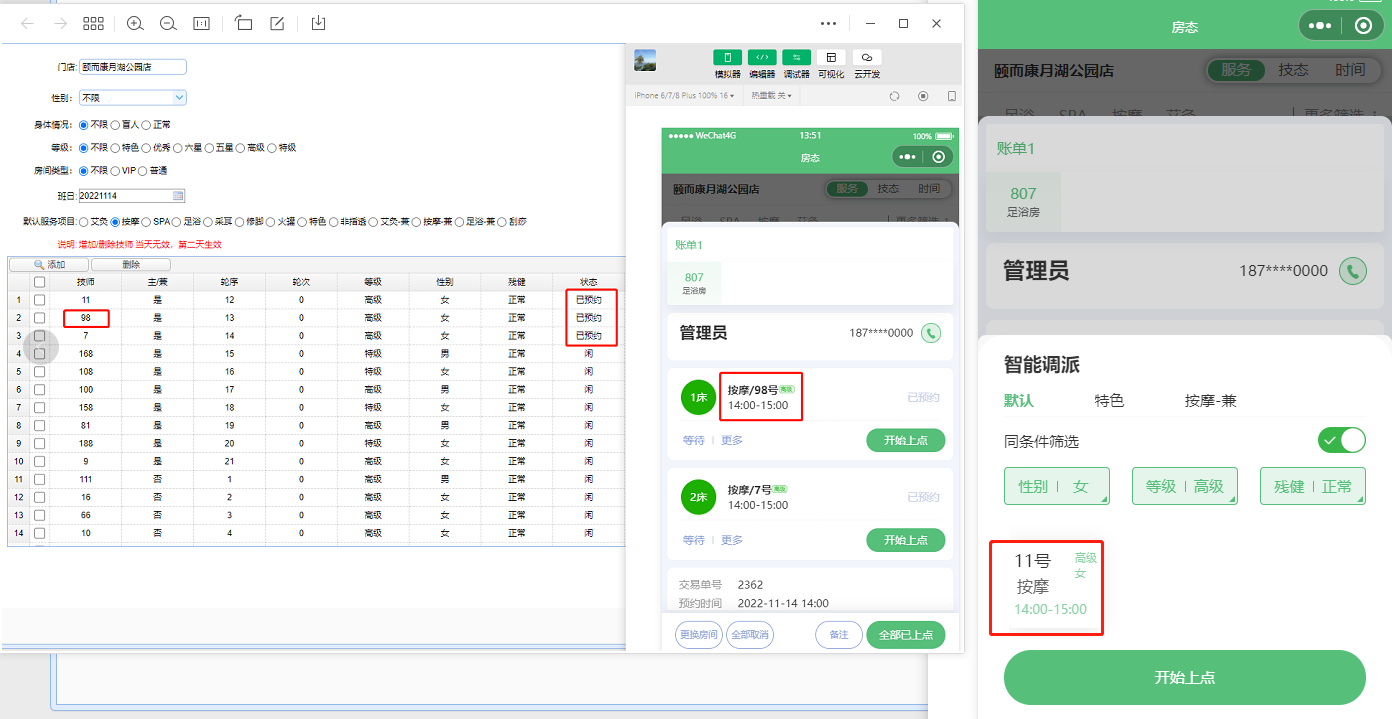Click the 全部取消 button

coord(749,635)
